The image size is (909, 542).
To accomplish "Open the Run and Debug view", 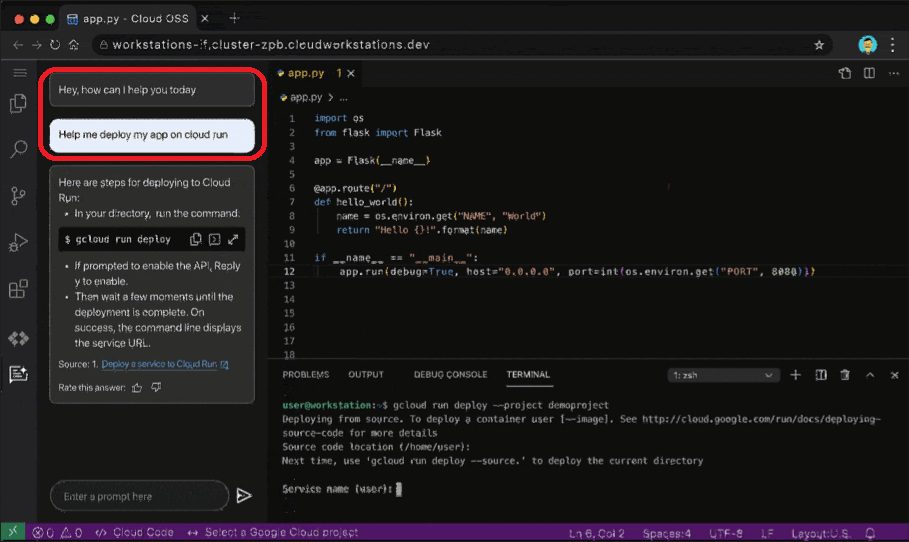I will click(x=18, y=242).
